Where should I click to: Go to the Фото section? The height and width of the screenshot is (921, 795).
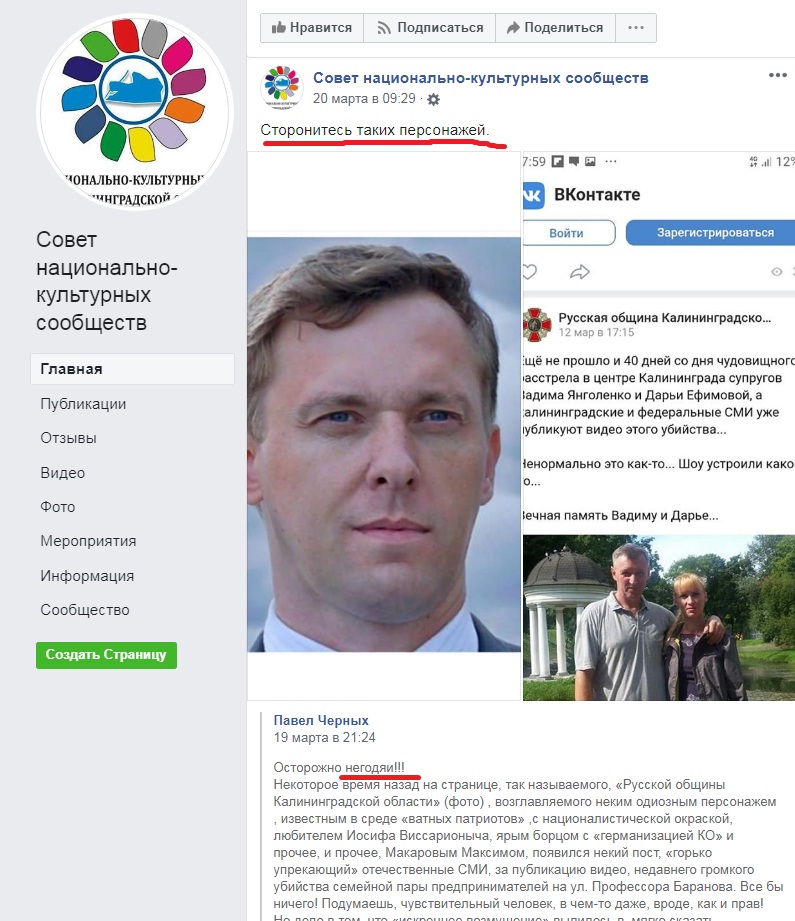58,507
